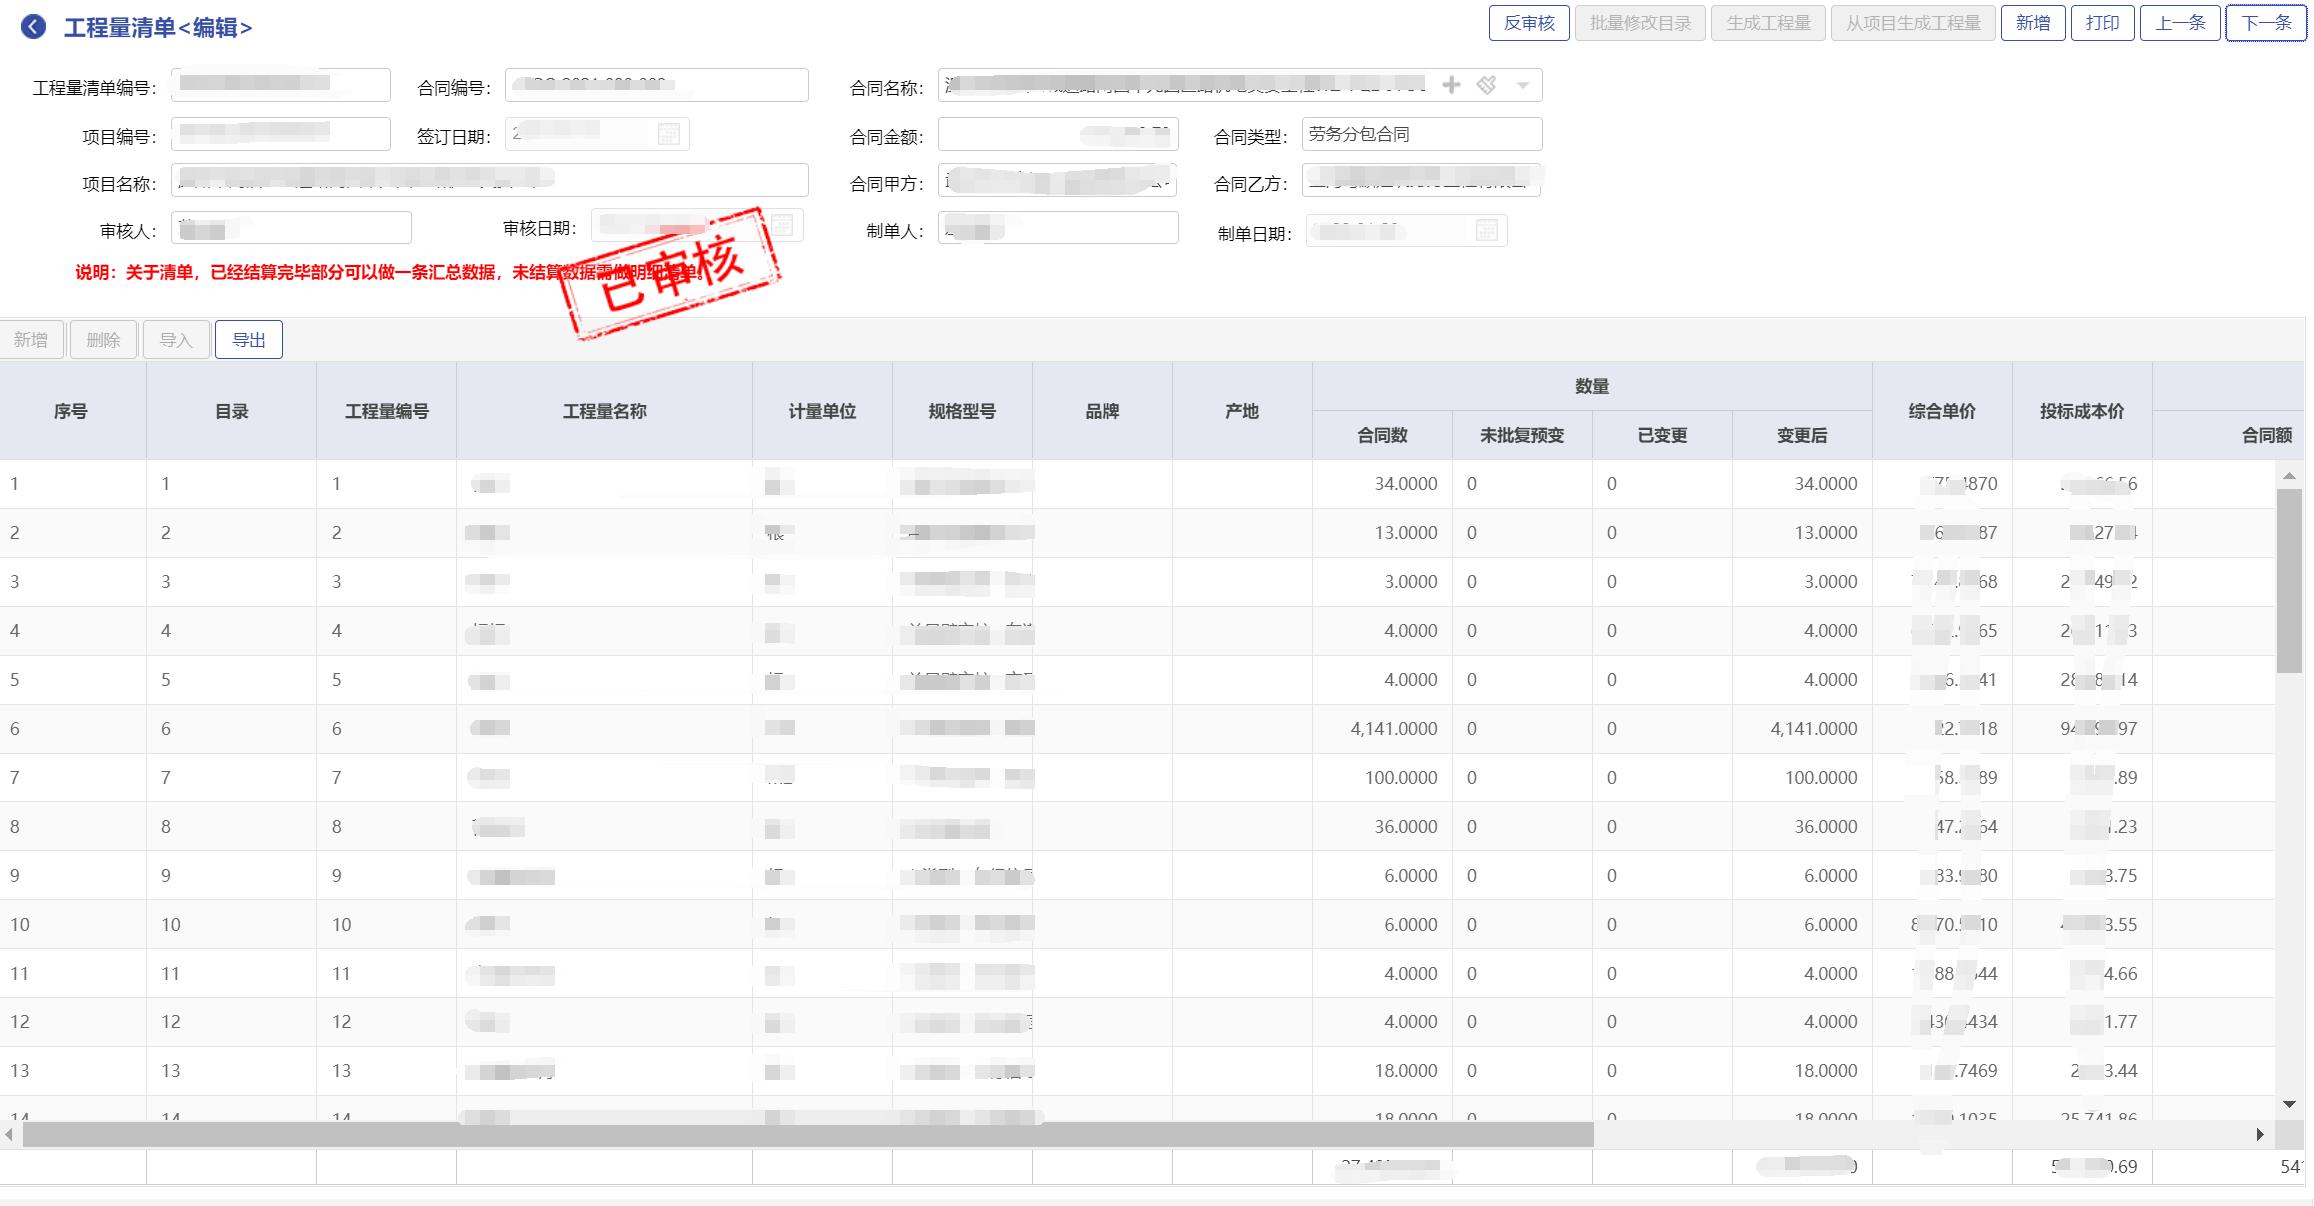Click the 制单人 input field
This screenshot has height=1206, width=2314.
(x=1058, y=228)
